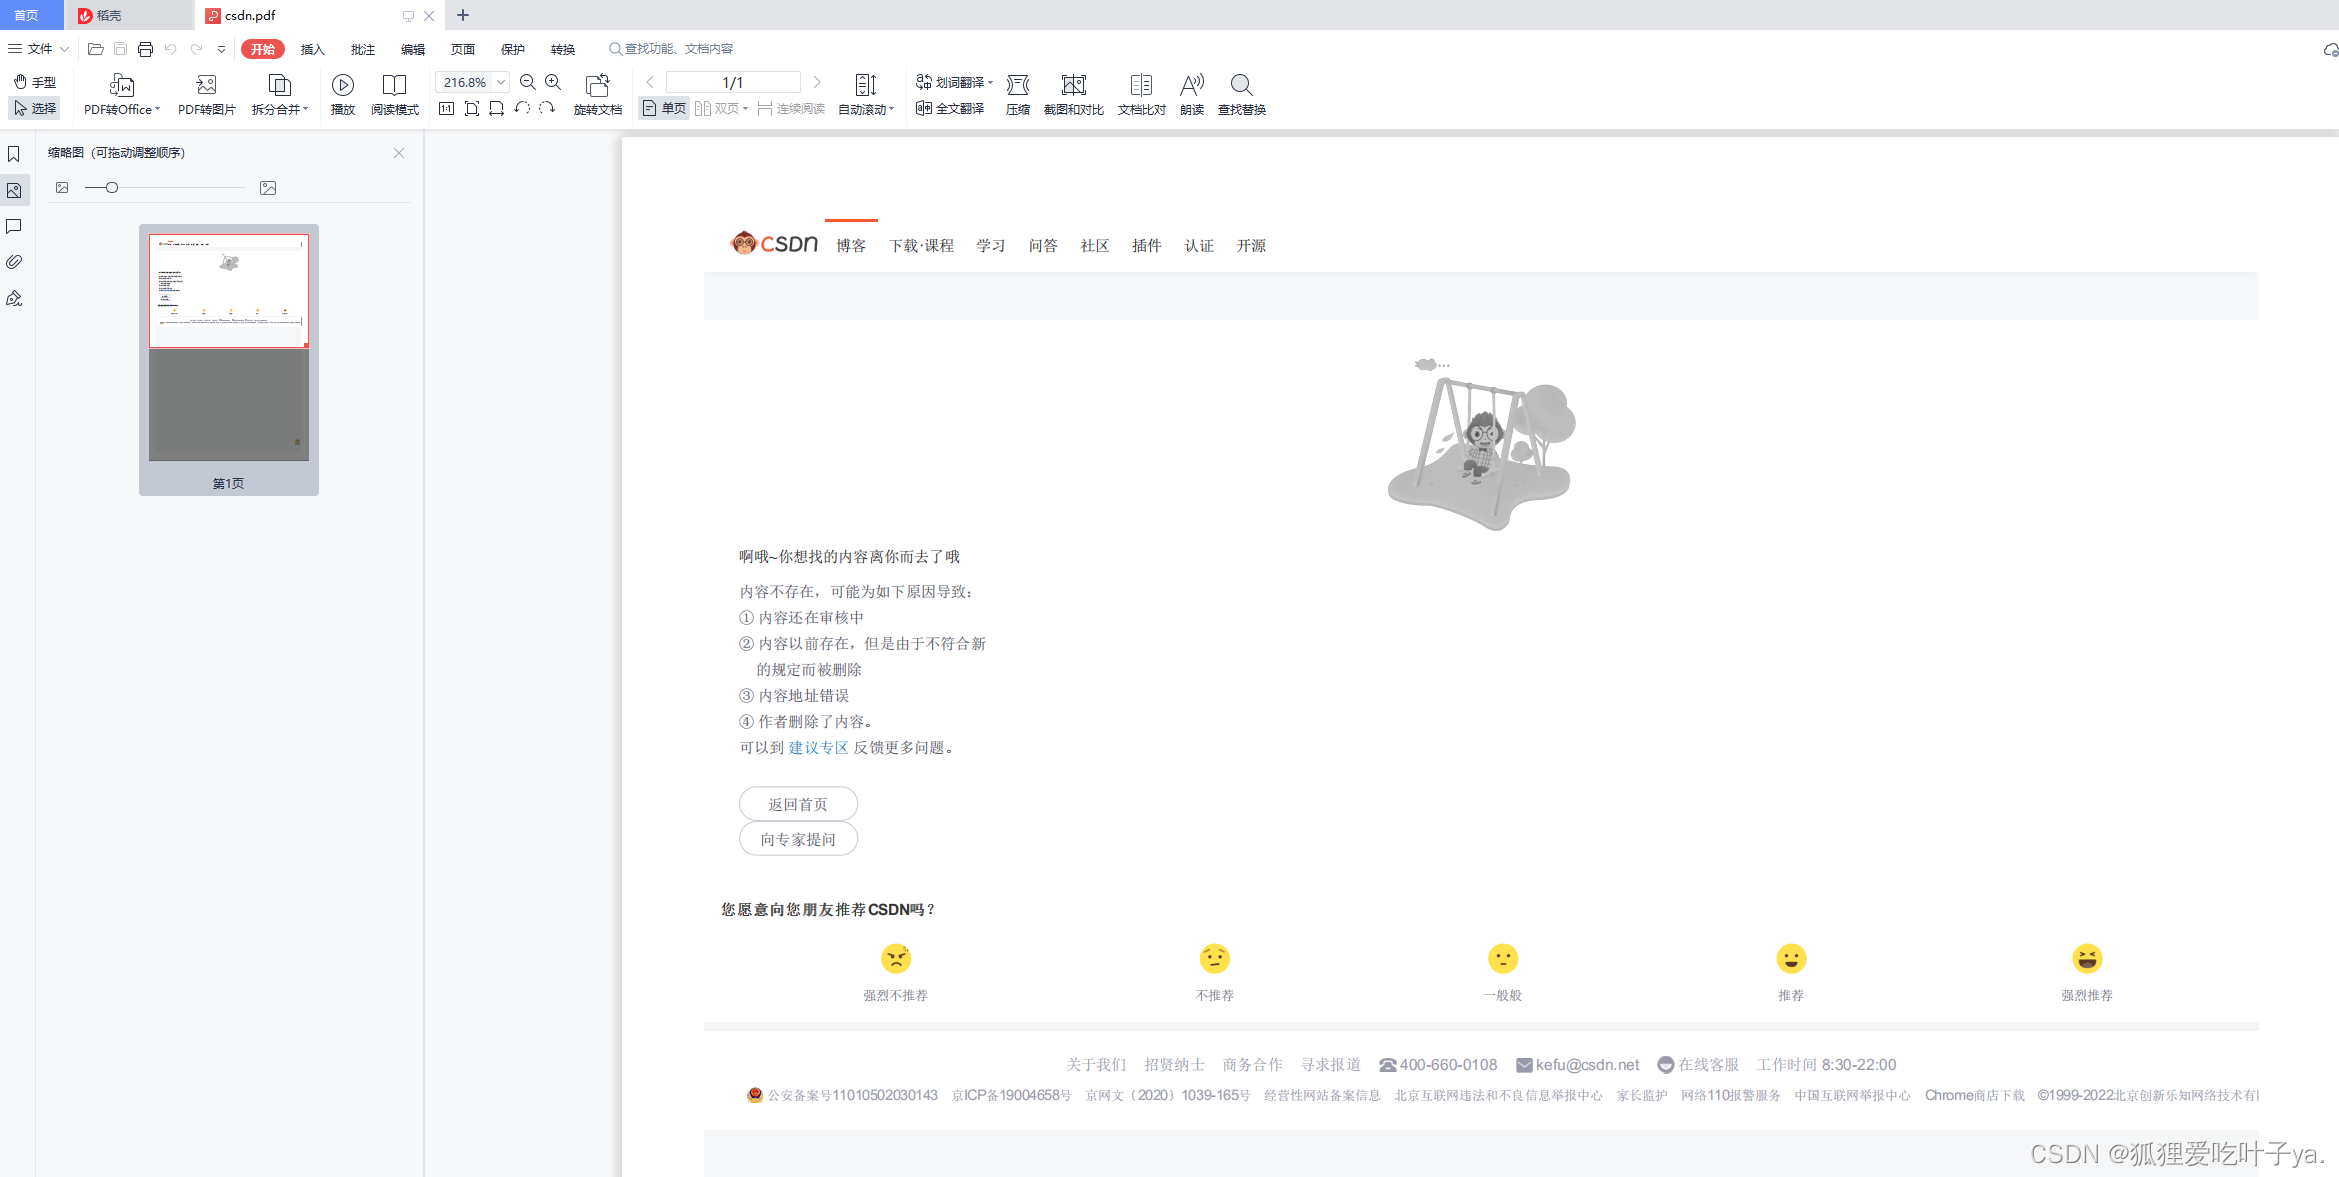Toggle the bookmark panel in sidebar

[14, 154]
